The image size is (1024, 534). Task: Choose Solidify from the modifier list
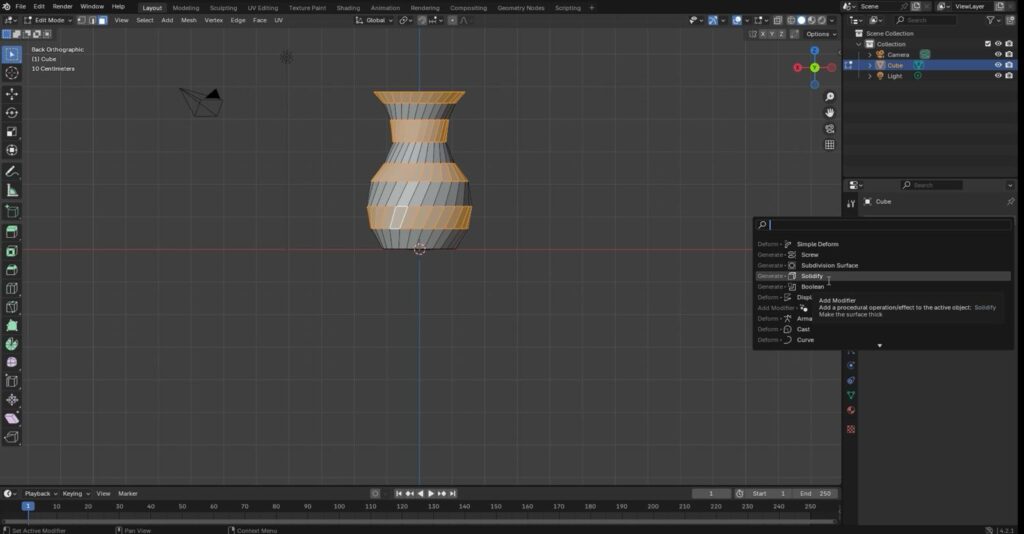812,276
